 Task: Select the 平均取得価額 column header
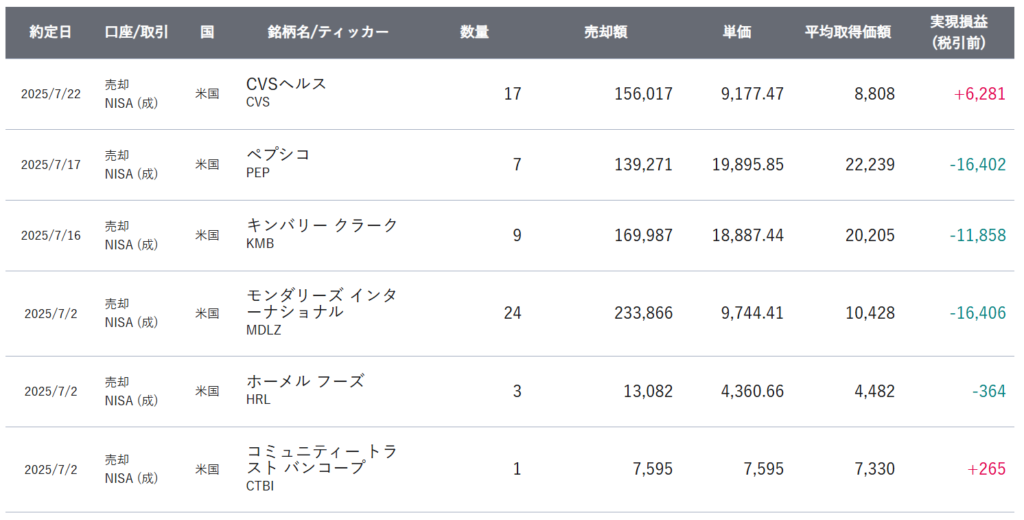point(847,32)
